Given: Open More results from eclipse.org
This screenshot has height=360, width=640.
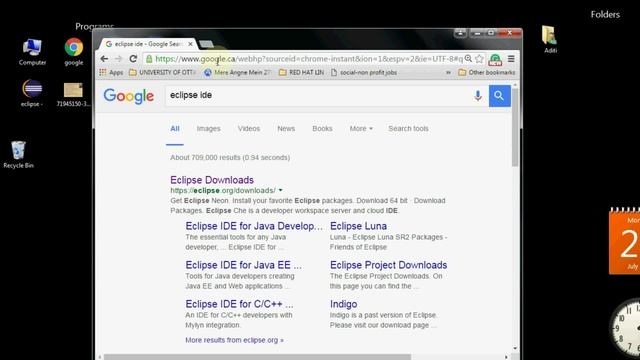Looking at the screenshot, I should pos(234,340).
